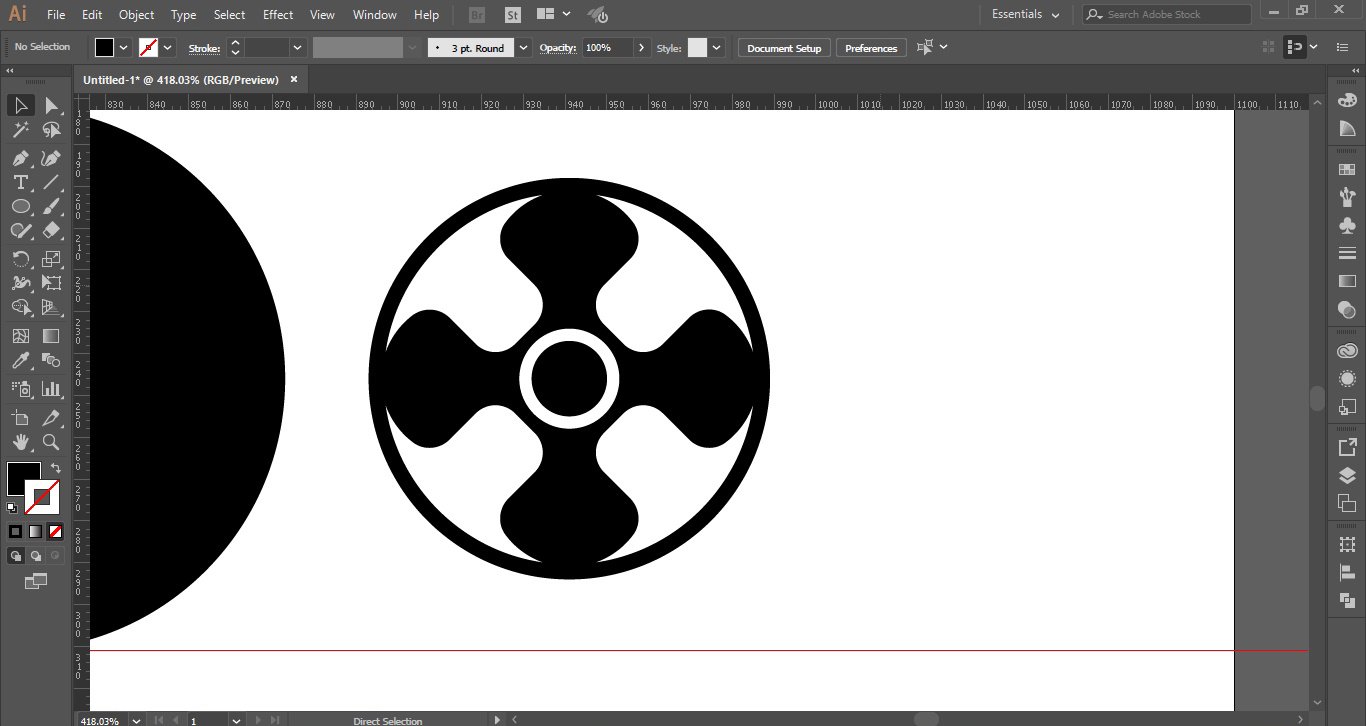Screen dimensions: 1366x726
Task: Open the Layers panel icon
Action: (x=1347, y=475)
